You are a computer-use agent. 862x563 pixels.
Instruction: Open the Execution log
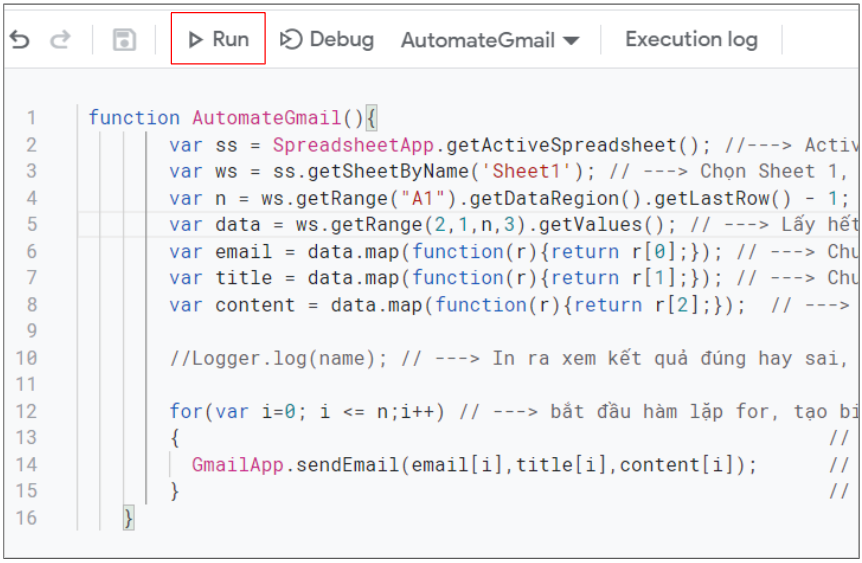[x=692, y=40]
